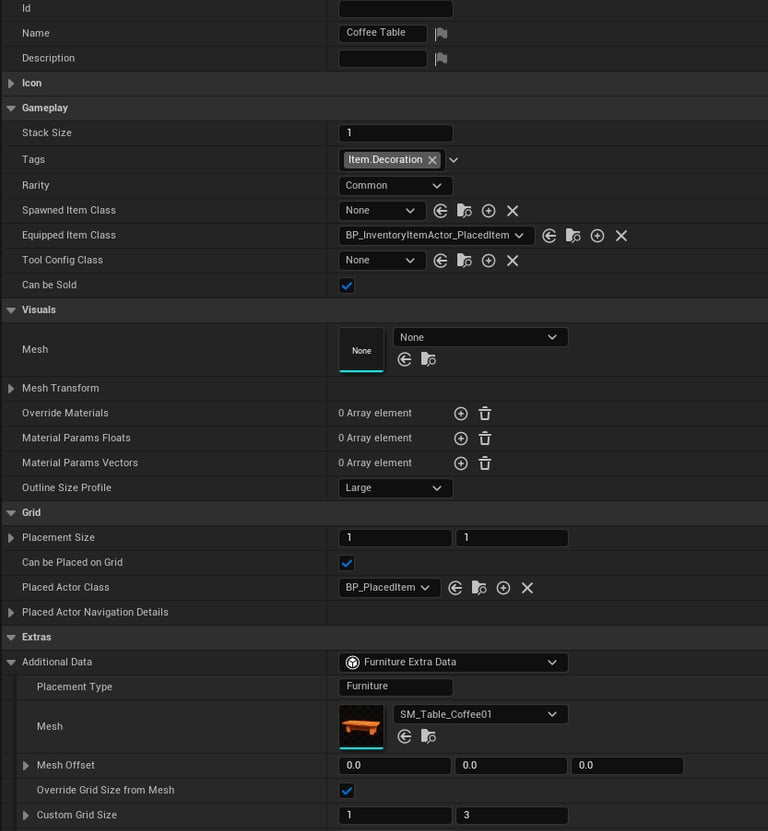Browse to Spawned Item Class in Content Browser
Screen dimensions: 768x831
[464, 211]
